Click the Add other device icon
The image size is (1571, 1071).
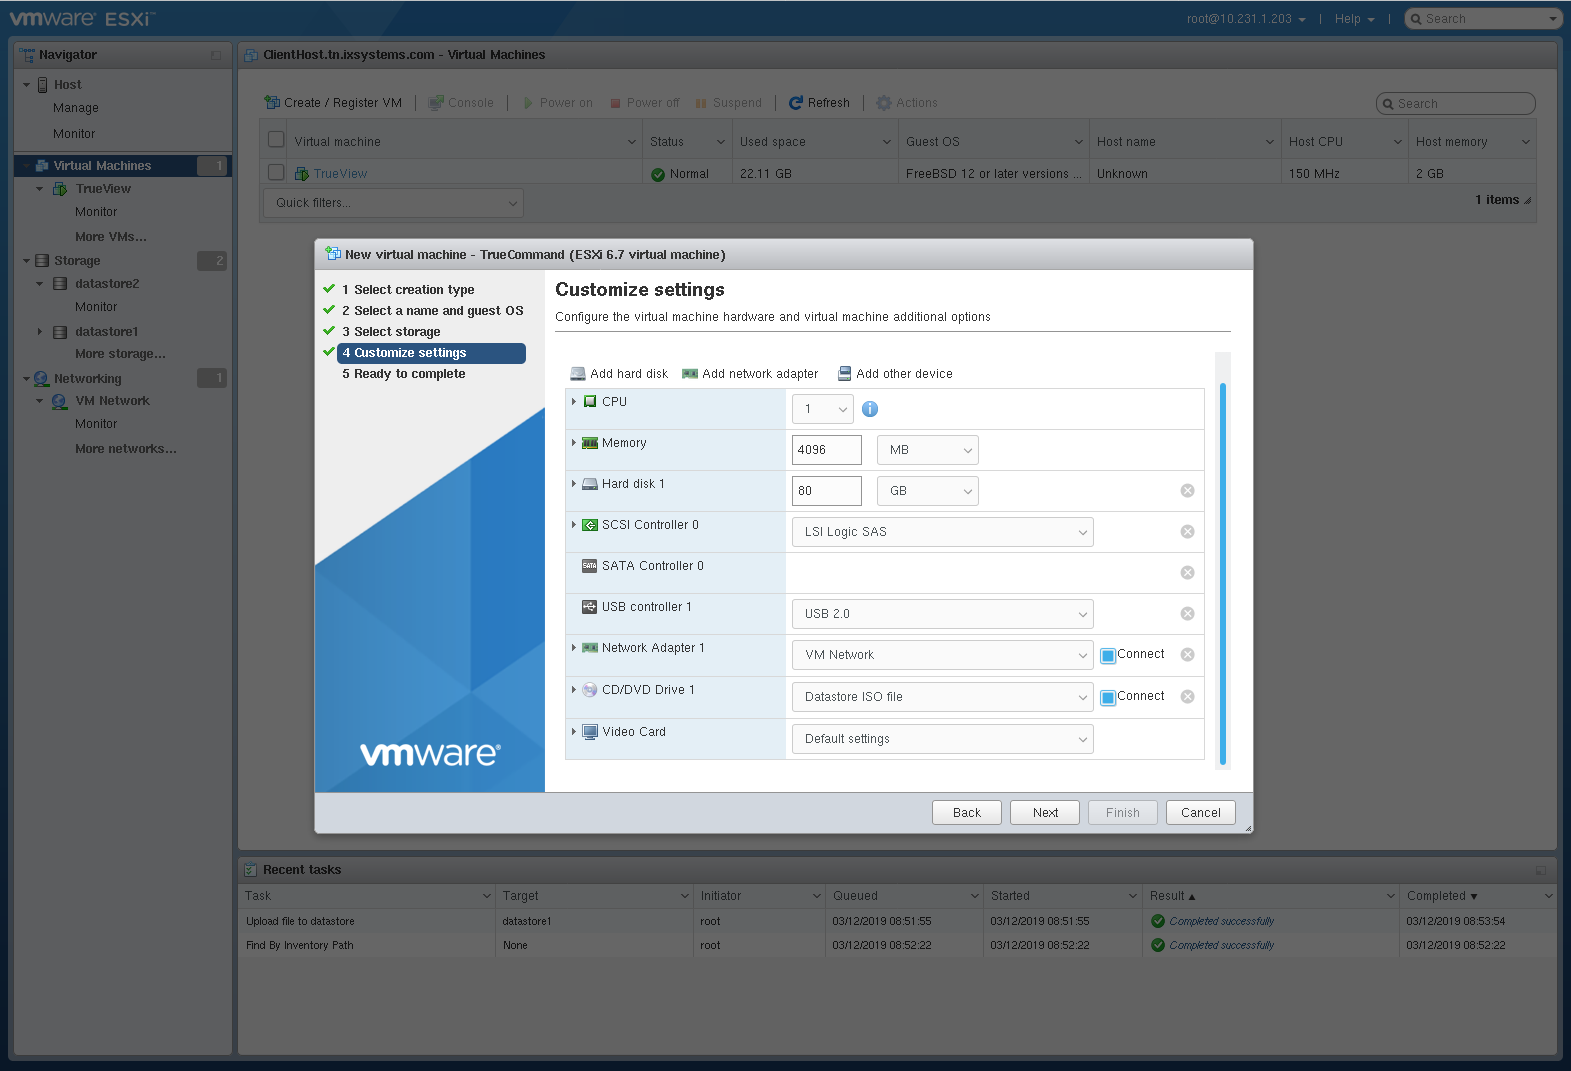844,374
